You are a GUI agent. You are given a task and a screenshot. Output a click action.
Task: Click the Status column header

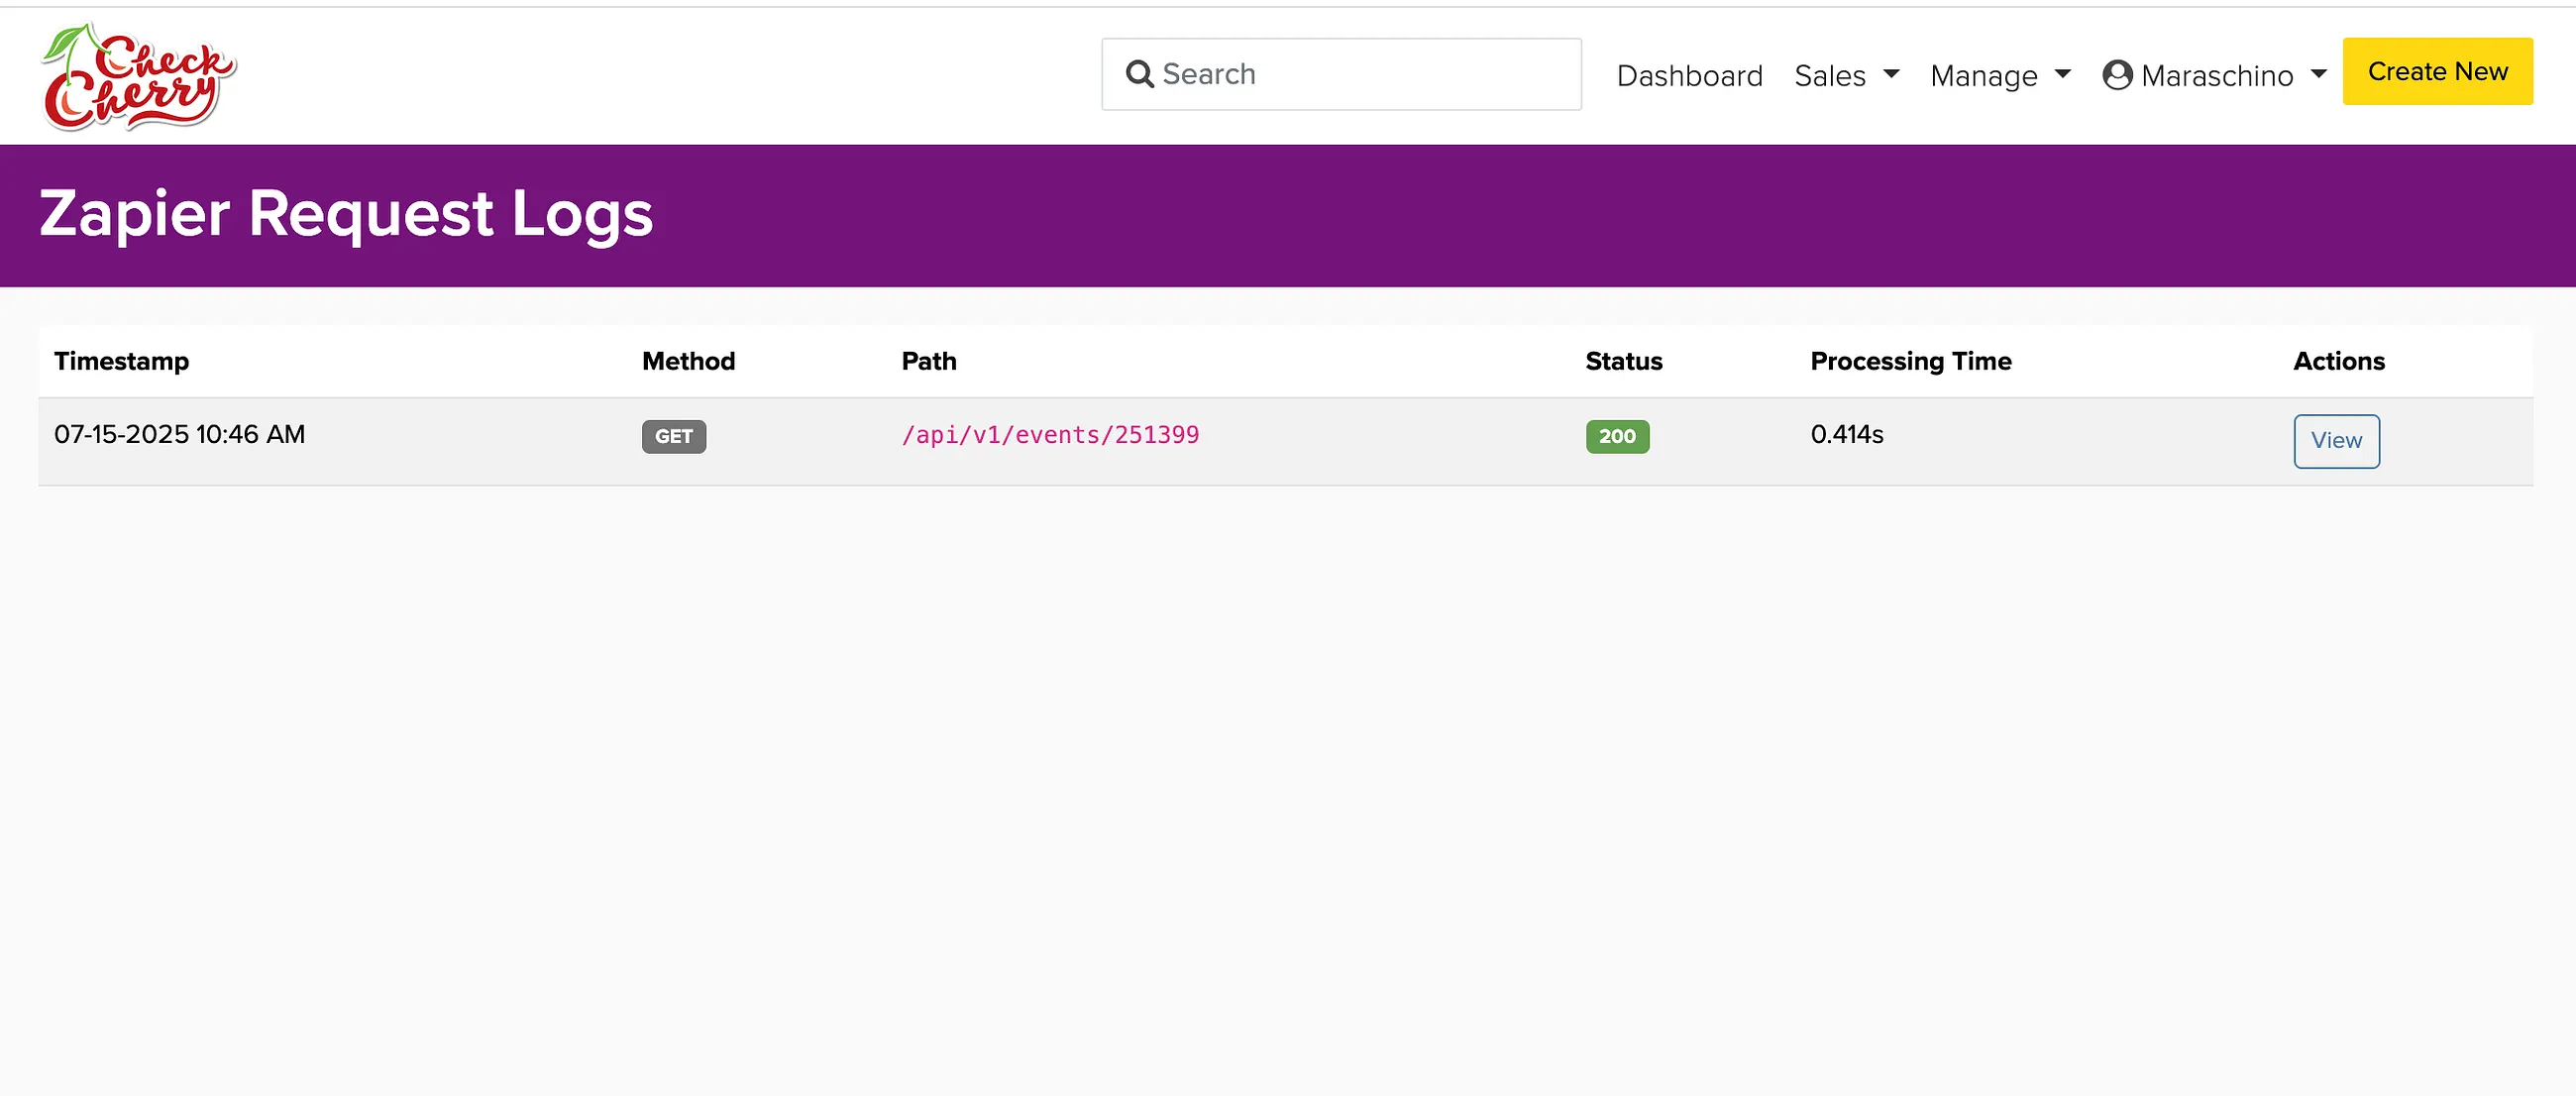(x=1623, y=361)
